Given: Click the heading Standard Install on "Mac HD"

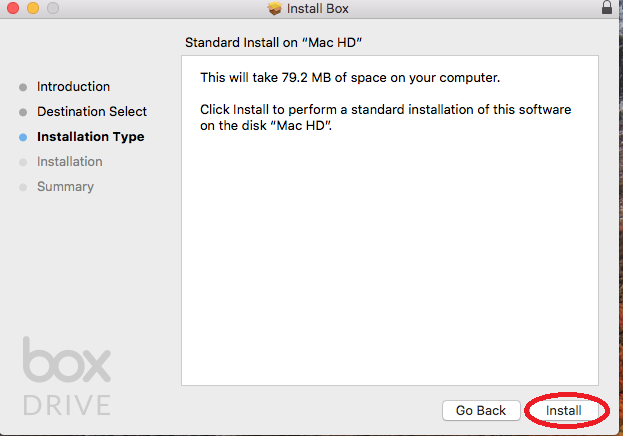Looking at the screenshot, I should [x=273, y=43].
